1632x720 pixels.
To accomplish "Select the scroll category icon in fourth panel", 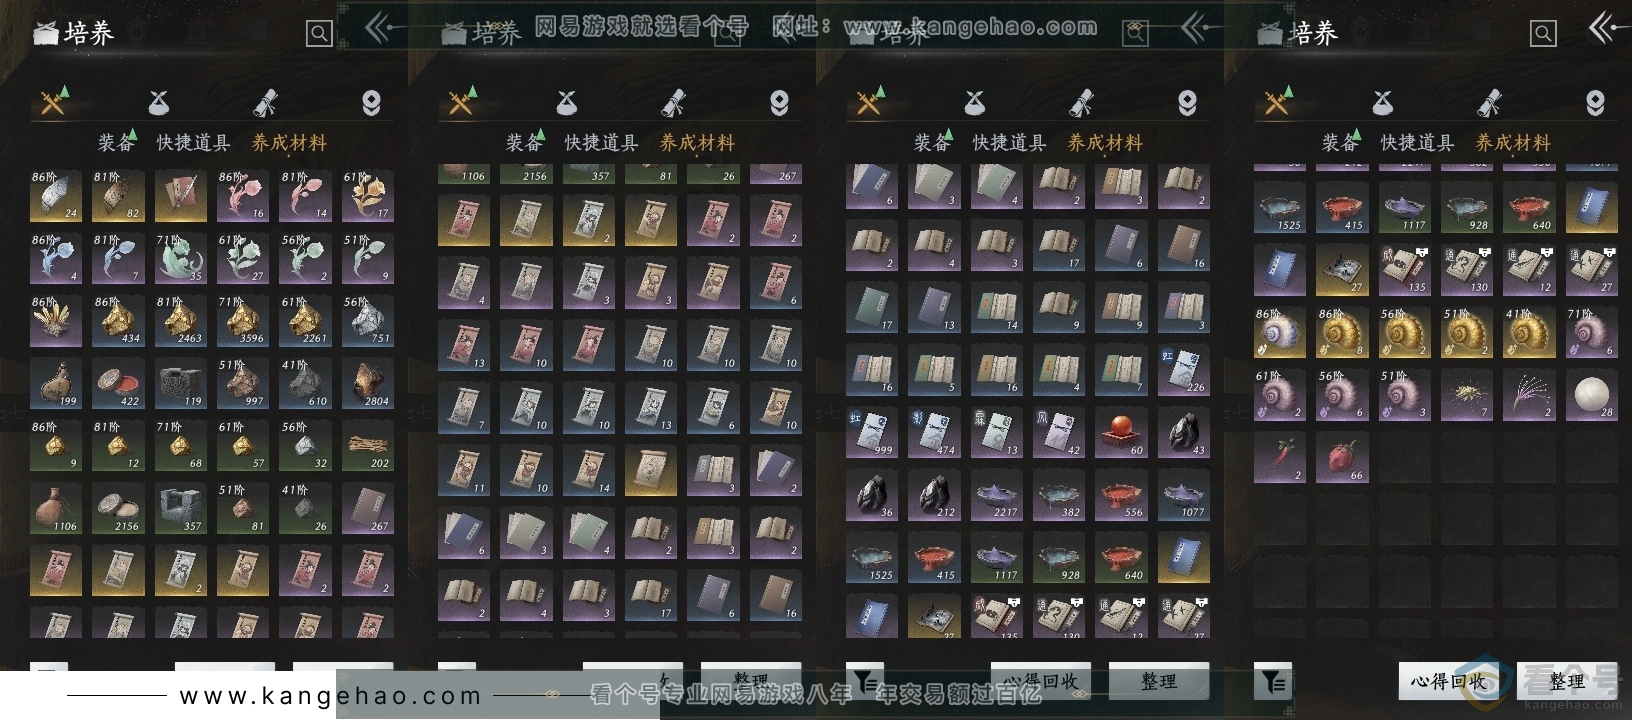I will (1489, 102).
